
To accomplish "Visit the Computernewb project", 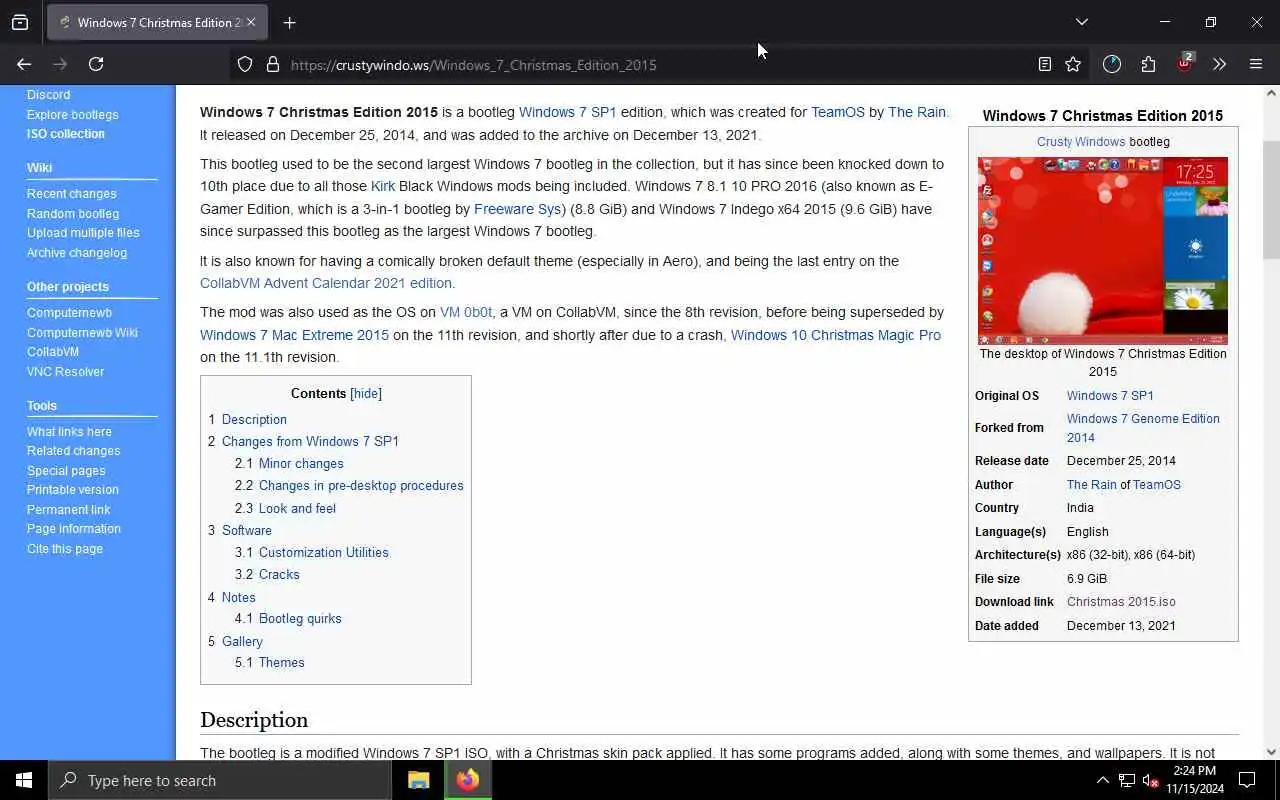I will [69, 313].
